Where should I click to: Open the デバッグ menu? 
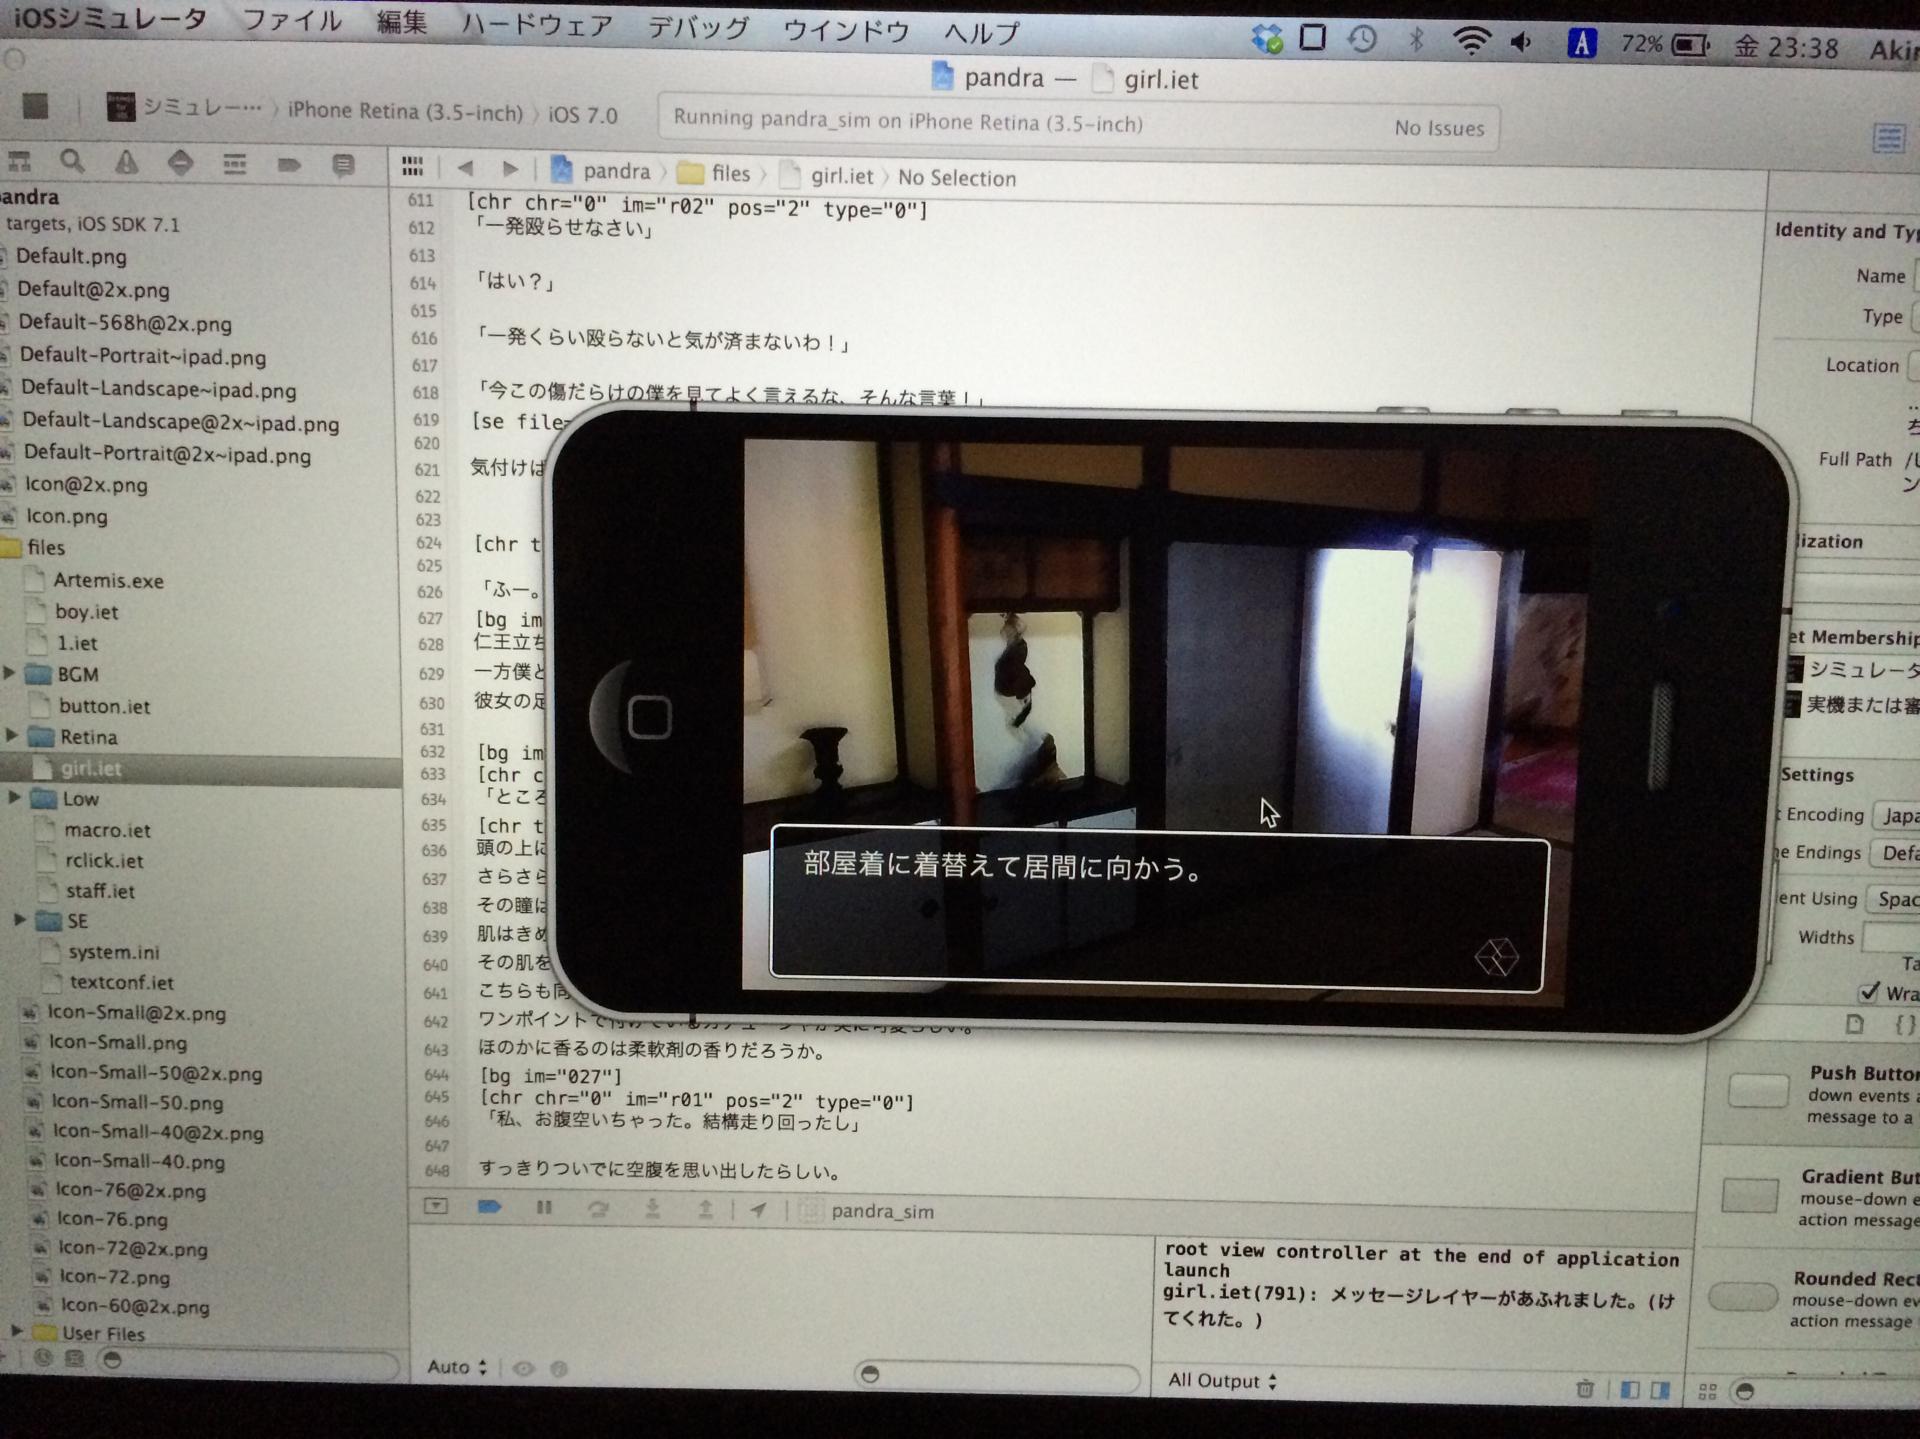[697, 28]
